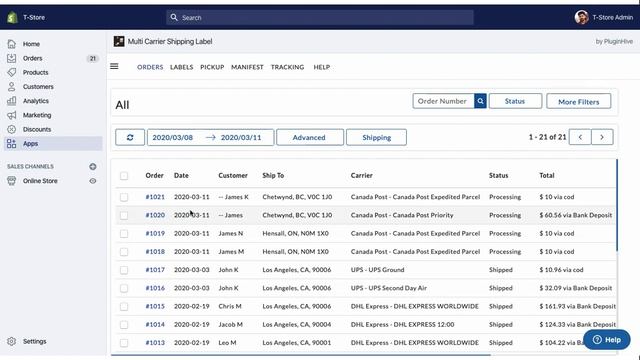This screenshot has width=640, height=360.
Task: Open the hamburger menu icon
Action: tap(114, 66)
